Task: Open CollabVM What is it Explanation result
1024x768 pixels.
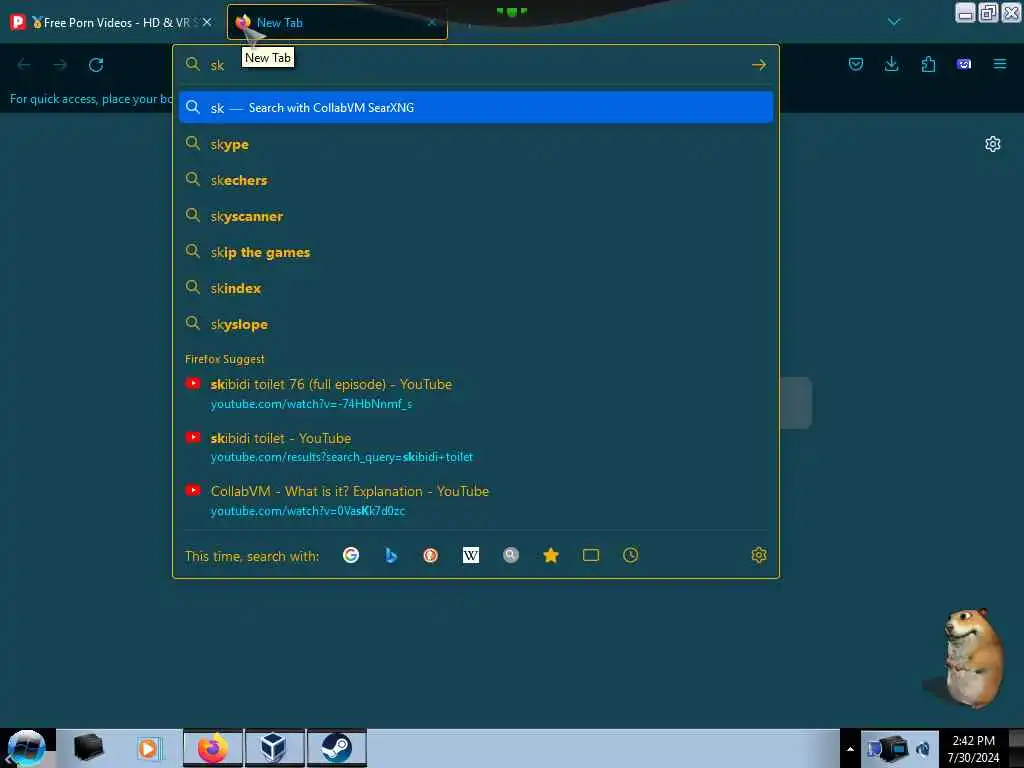Action: [475, 501]
